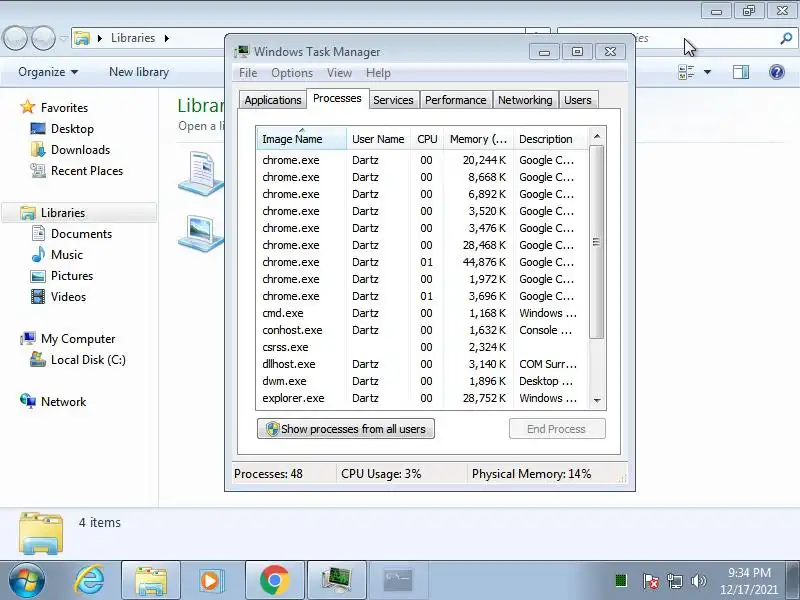This screenshot has height=600, width=800.
Task: Click the green CPU meter tray icon
Action: (621, 581)
